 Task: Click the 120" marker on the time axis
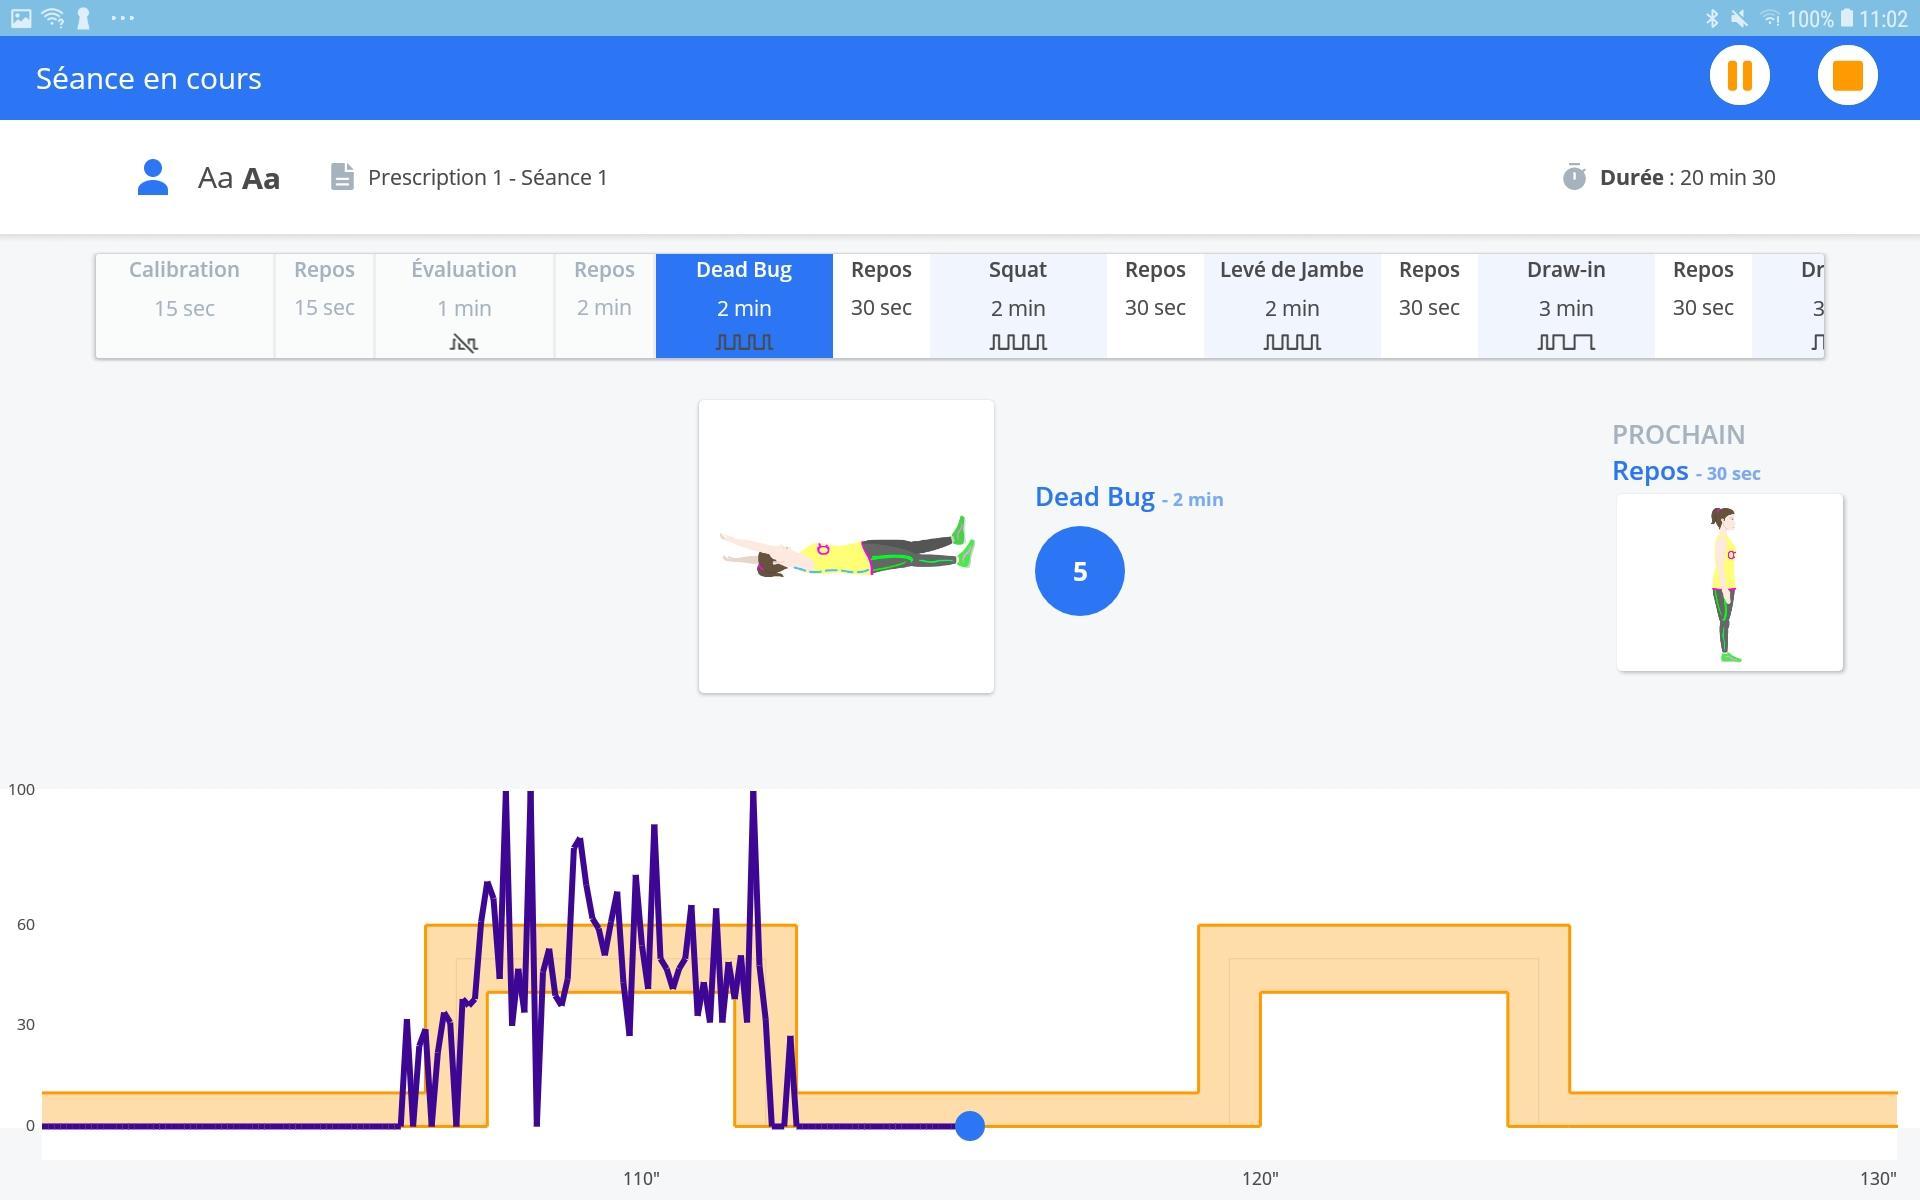click(x=1260, y=1178)
